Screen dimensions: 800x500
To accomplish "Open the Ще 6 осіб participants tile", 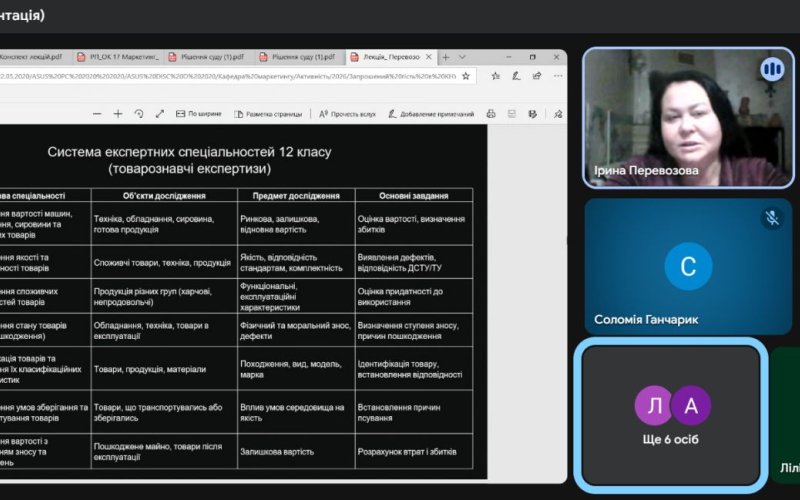I will pyautogui.click(x=672, y=415).
